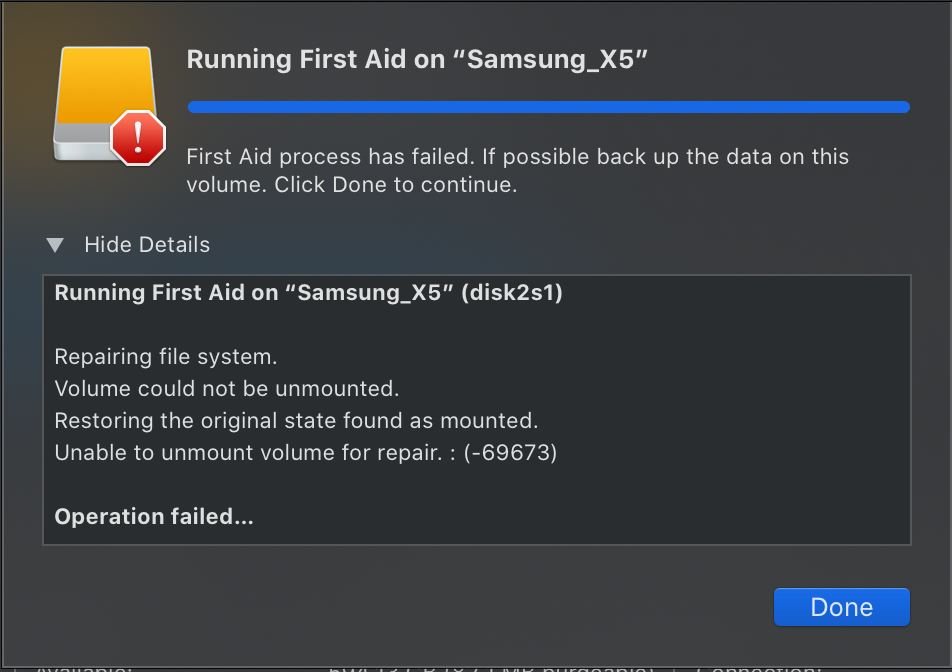
Task: Click "Samsung_X5" in the dialog title
Action: pos(550,59)
